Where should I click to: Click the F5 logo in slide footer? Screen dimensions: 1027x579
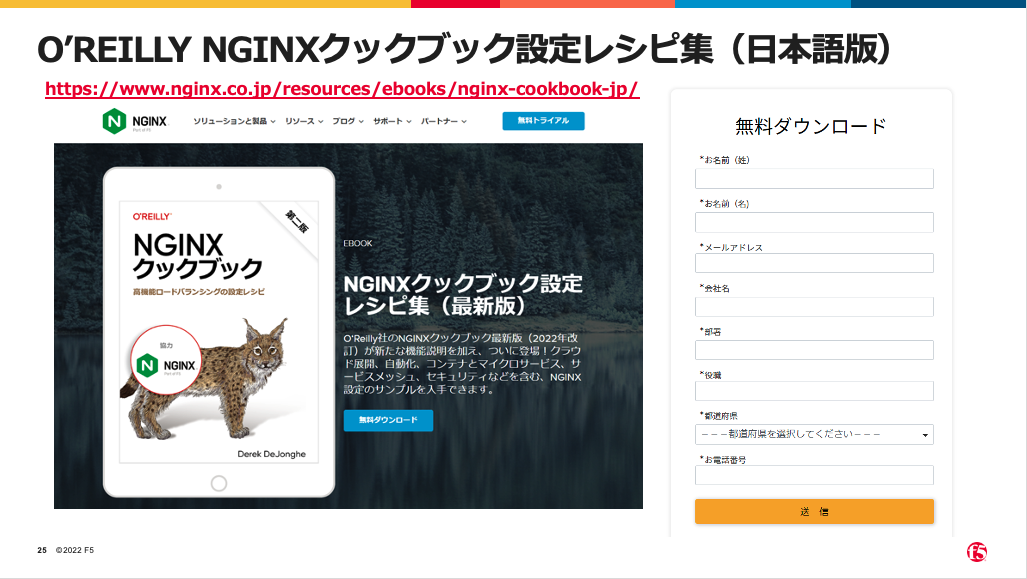point(977,552)
